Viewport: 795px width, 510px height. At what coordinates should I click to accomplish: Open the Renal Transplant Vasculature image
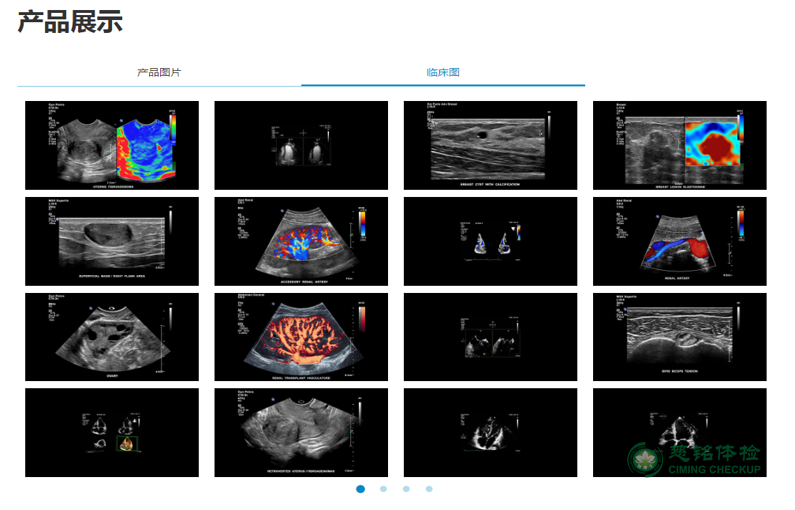click(x=301, y=337)
